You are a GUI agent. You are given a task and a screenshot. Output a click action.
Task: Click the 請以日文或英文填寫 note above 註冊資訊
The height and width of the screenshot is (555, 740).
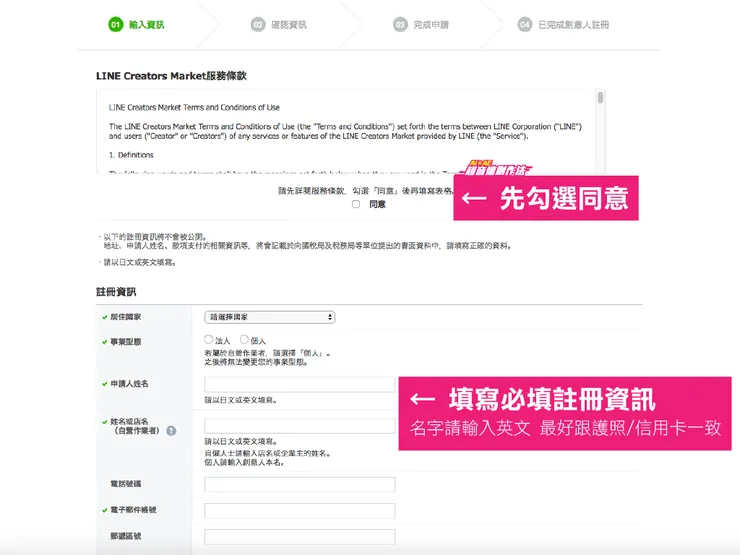point(140,262)
